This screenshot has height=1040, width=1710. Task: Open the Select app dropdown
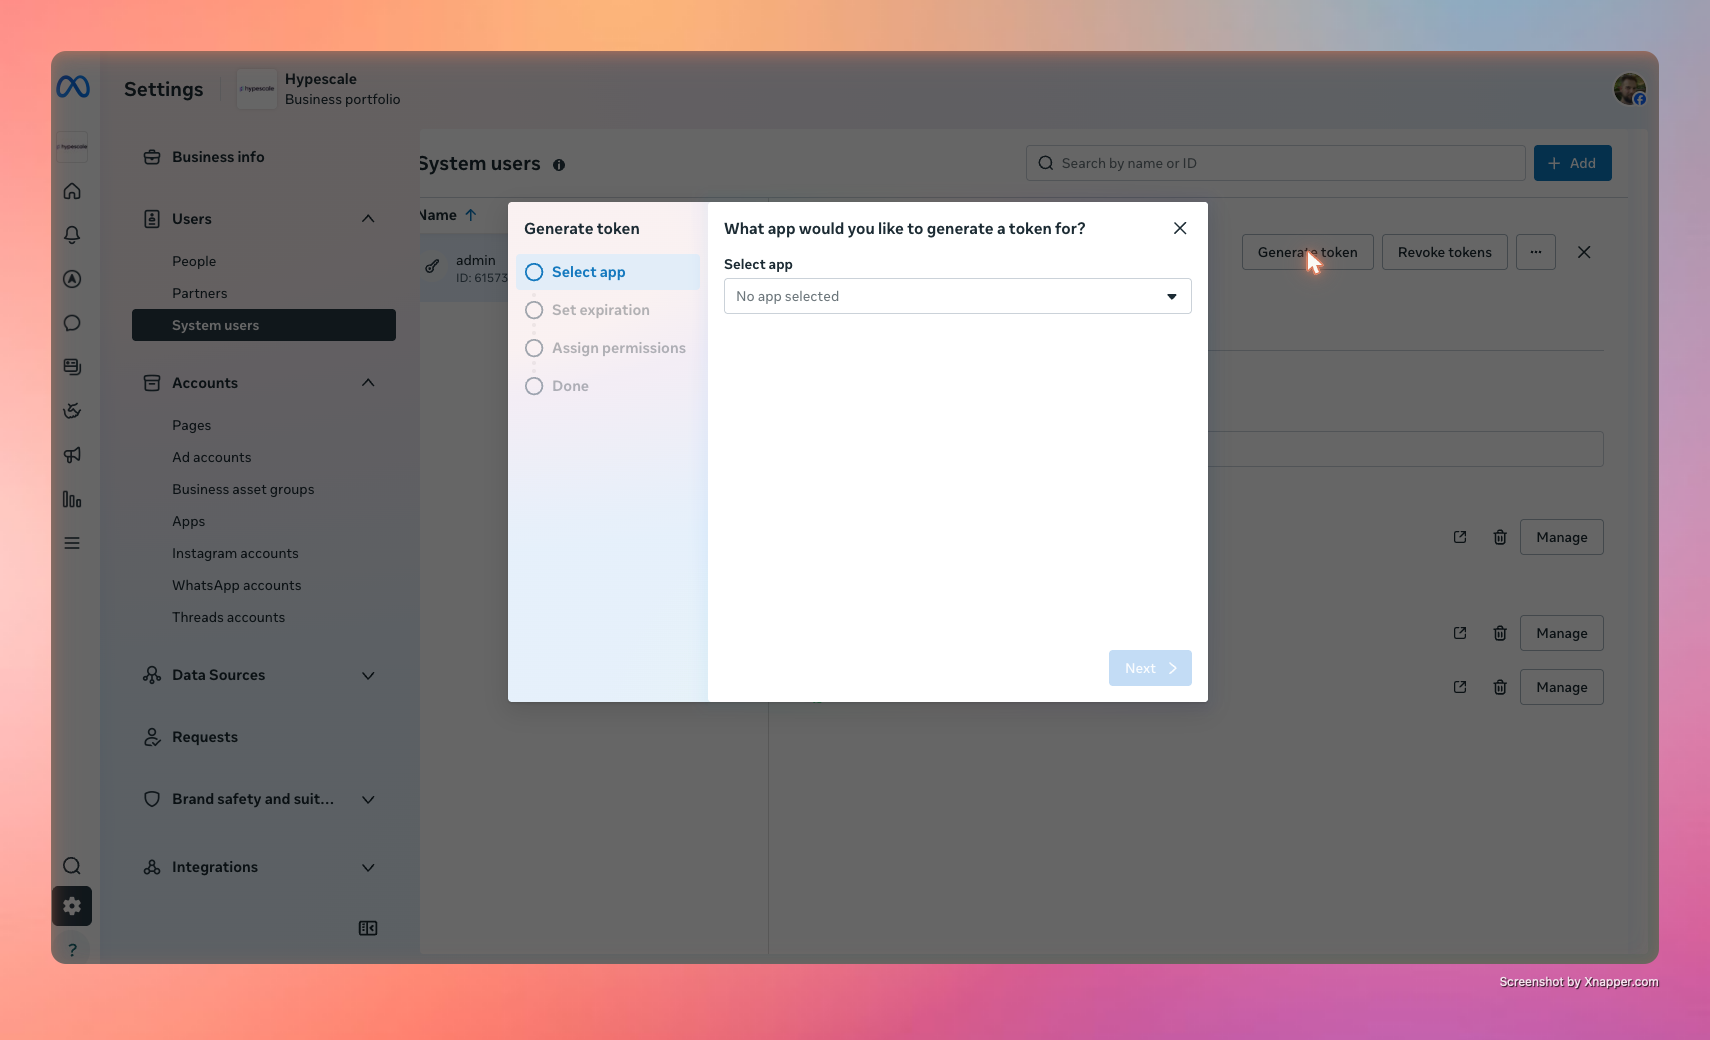point(958,296)
